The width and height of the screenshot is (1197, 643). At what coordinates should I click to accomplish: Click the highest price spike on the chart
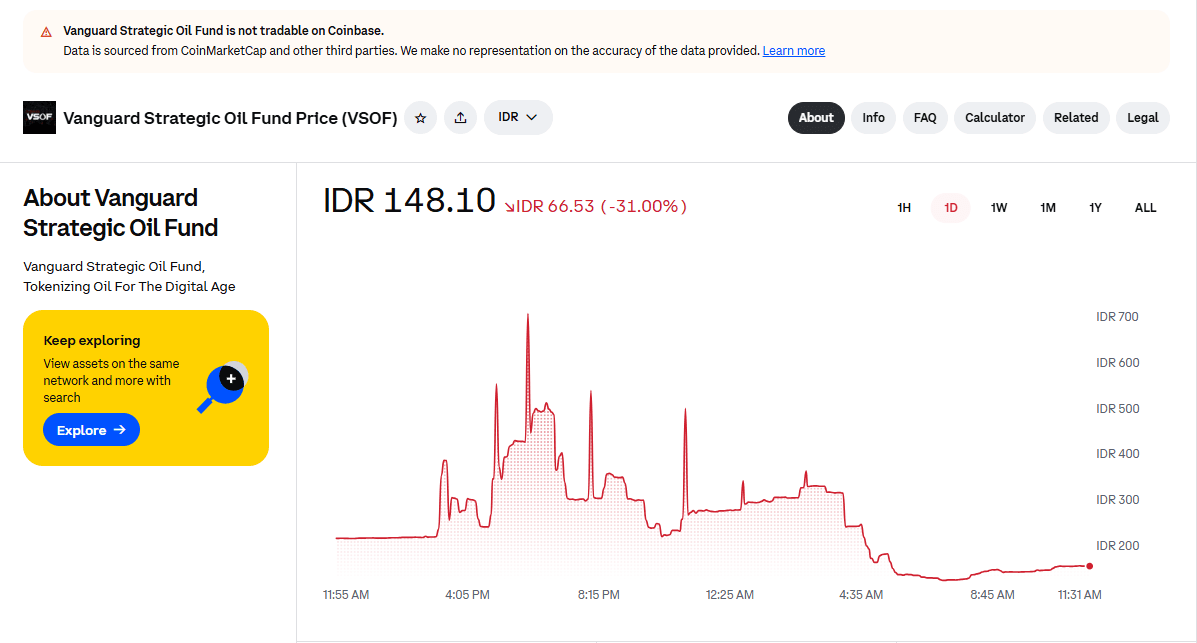(528, 316)
